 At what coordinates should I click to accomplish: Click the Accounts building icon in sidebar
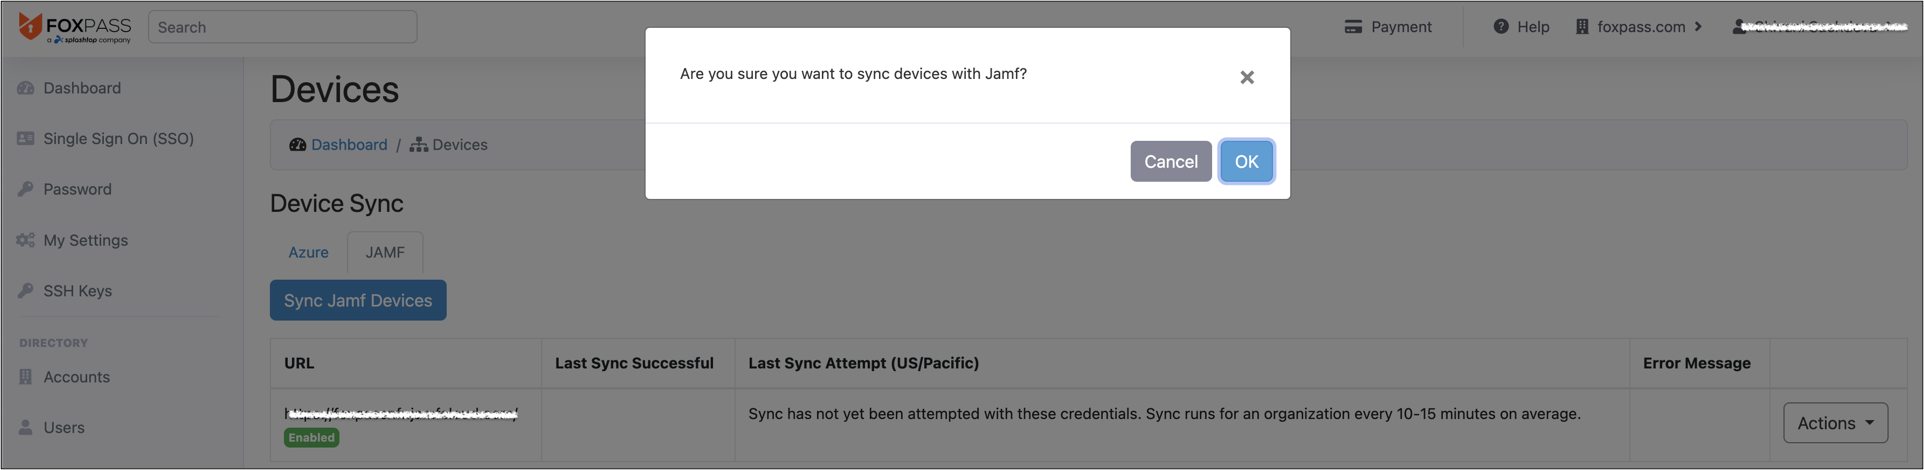click(26, 377)
